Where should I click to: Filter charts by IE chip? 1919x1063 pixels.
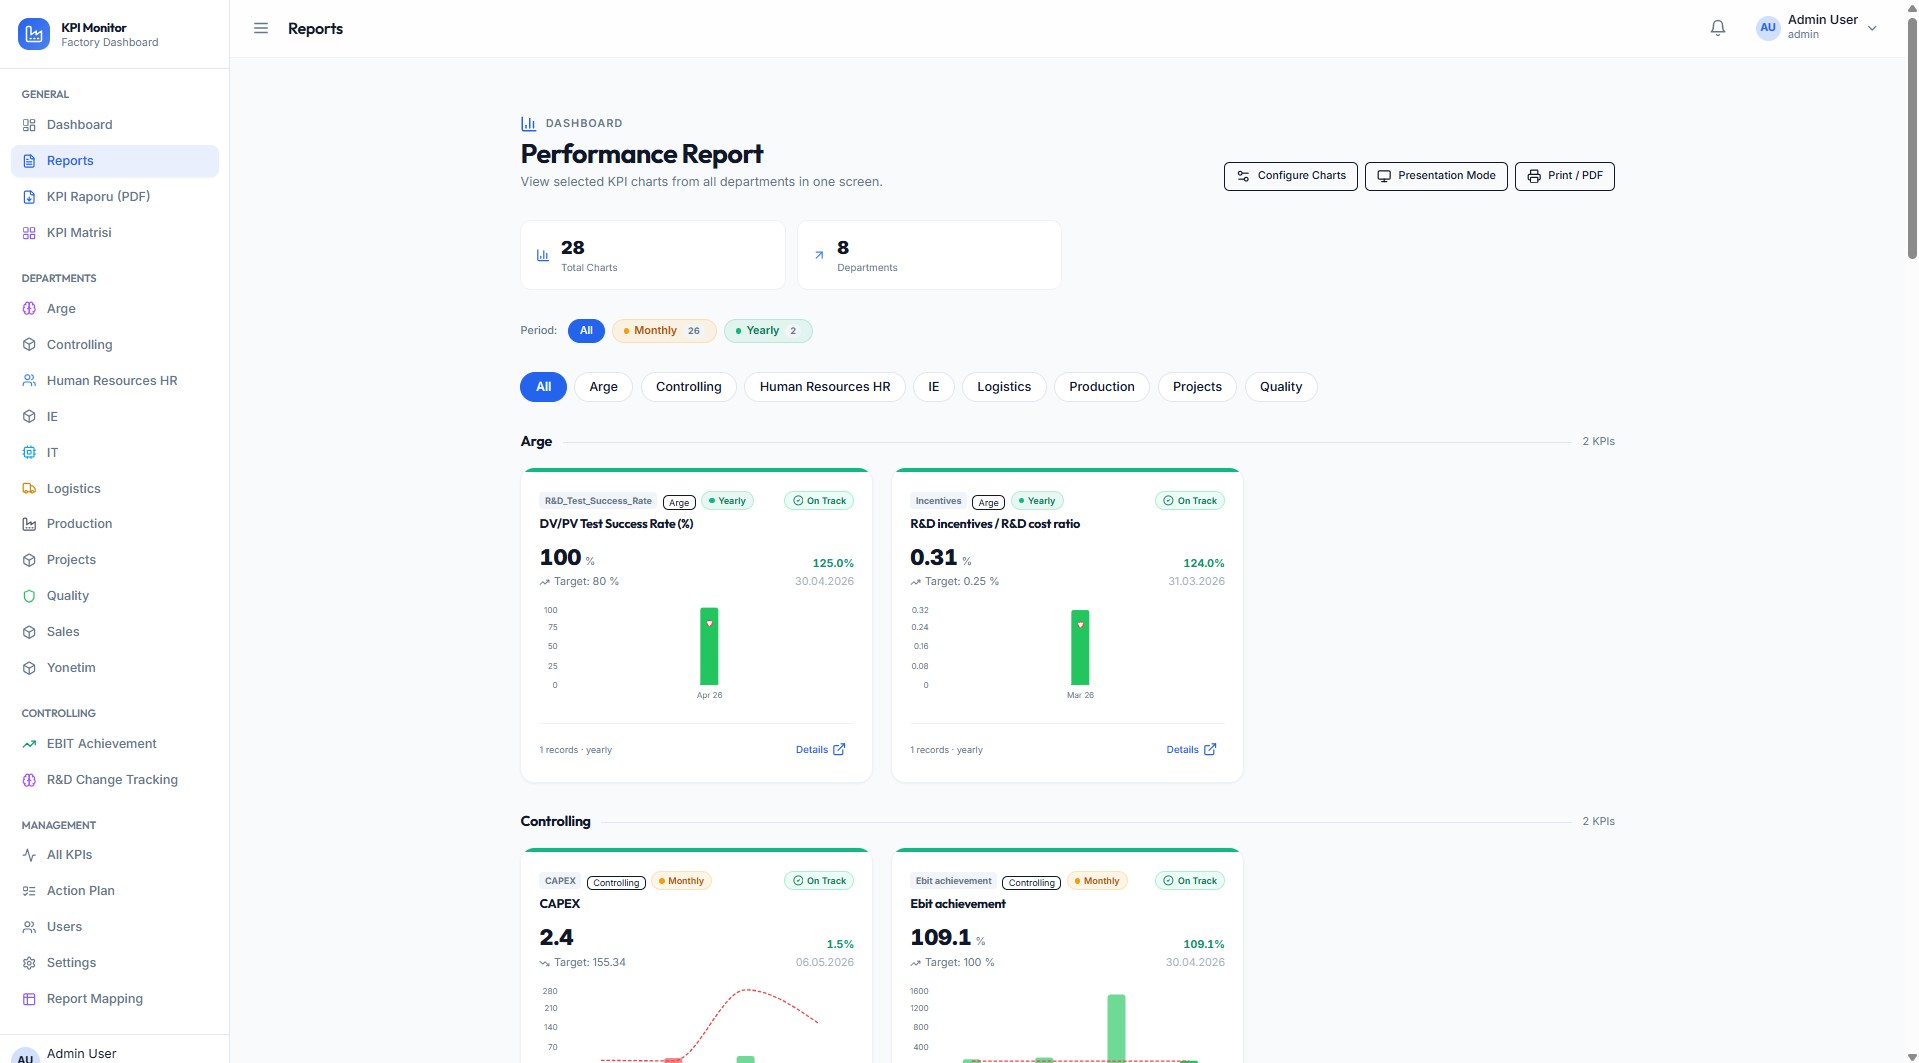click(x=934, y=387)
